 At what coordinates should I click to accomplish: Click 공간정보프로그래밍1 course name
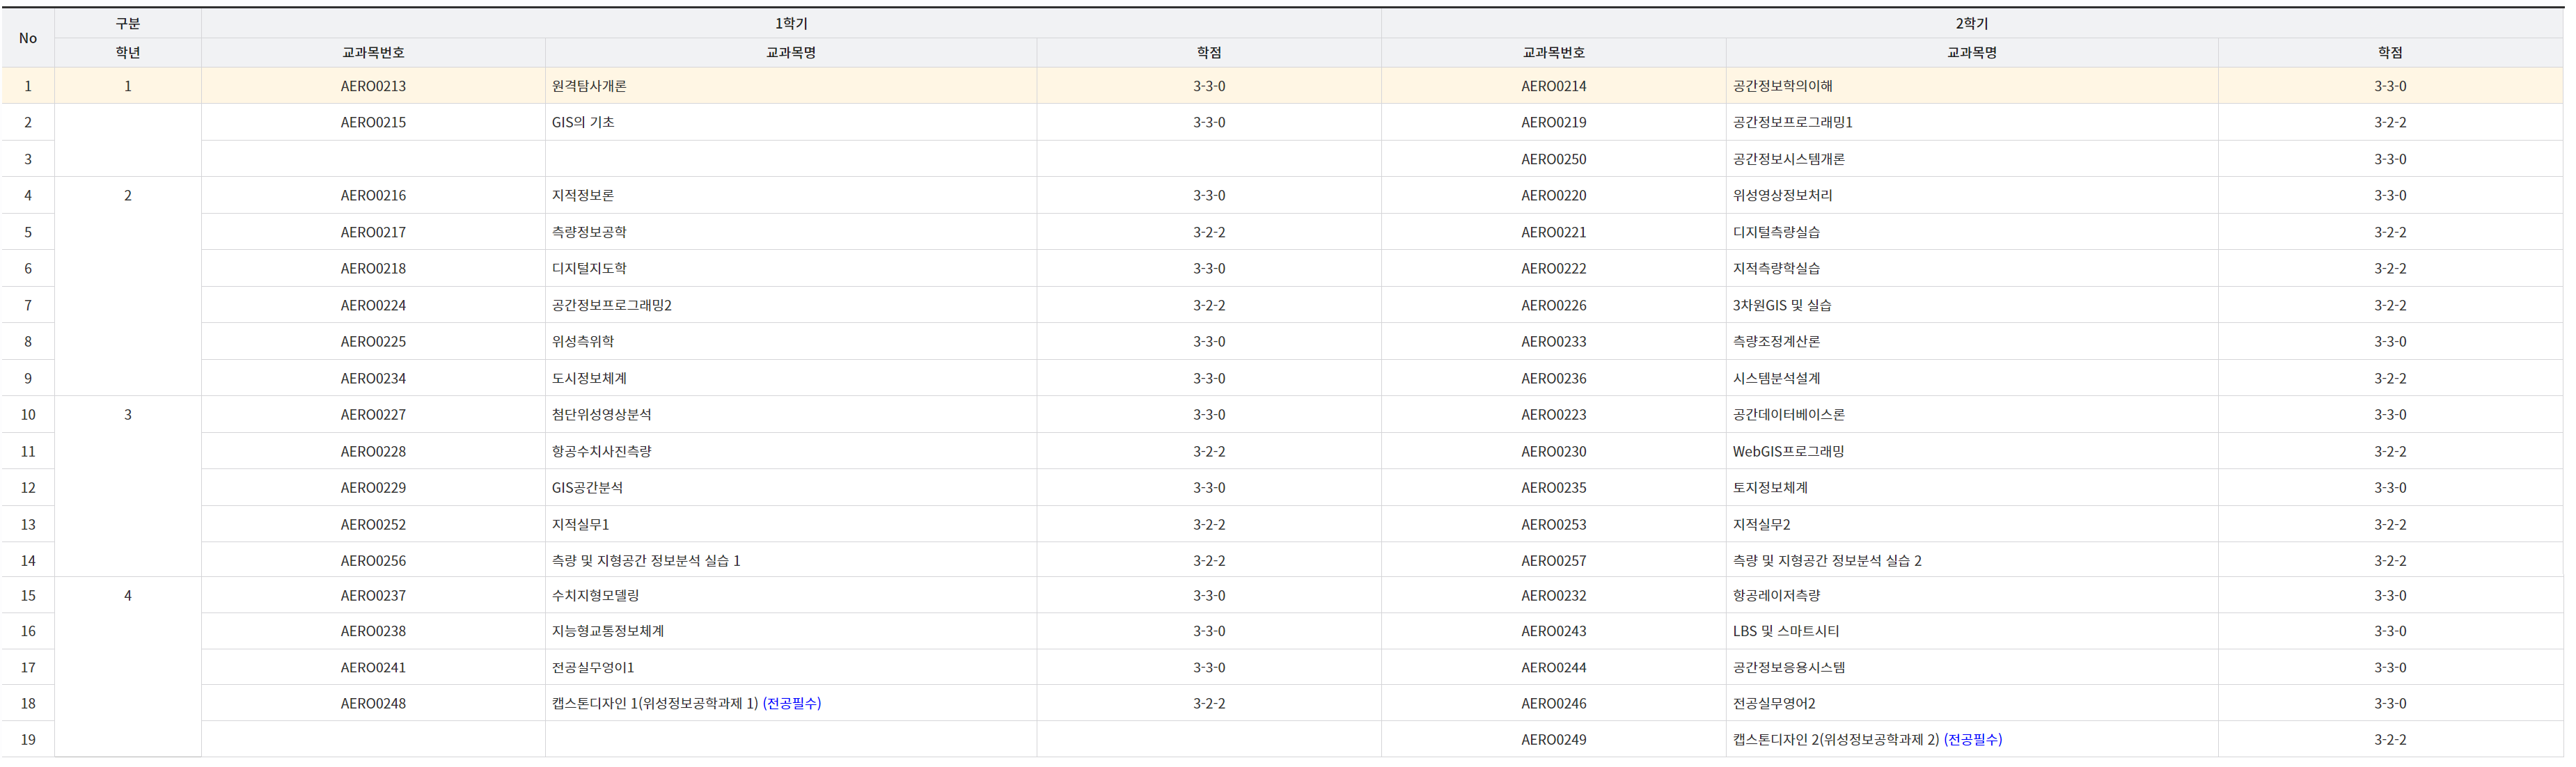point(1792,122)
